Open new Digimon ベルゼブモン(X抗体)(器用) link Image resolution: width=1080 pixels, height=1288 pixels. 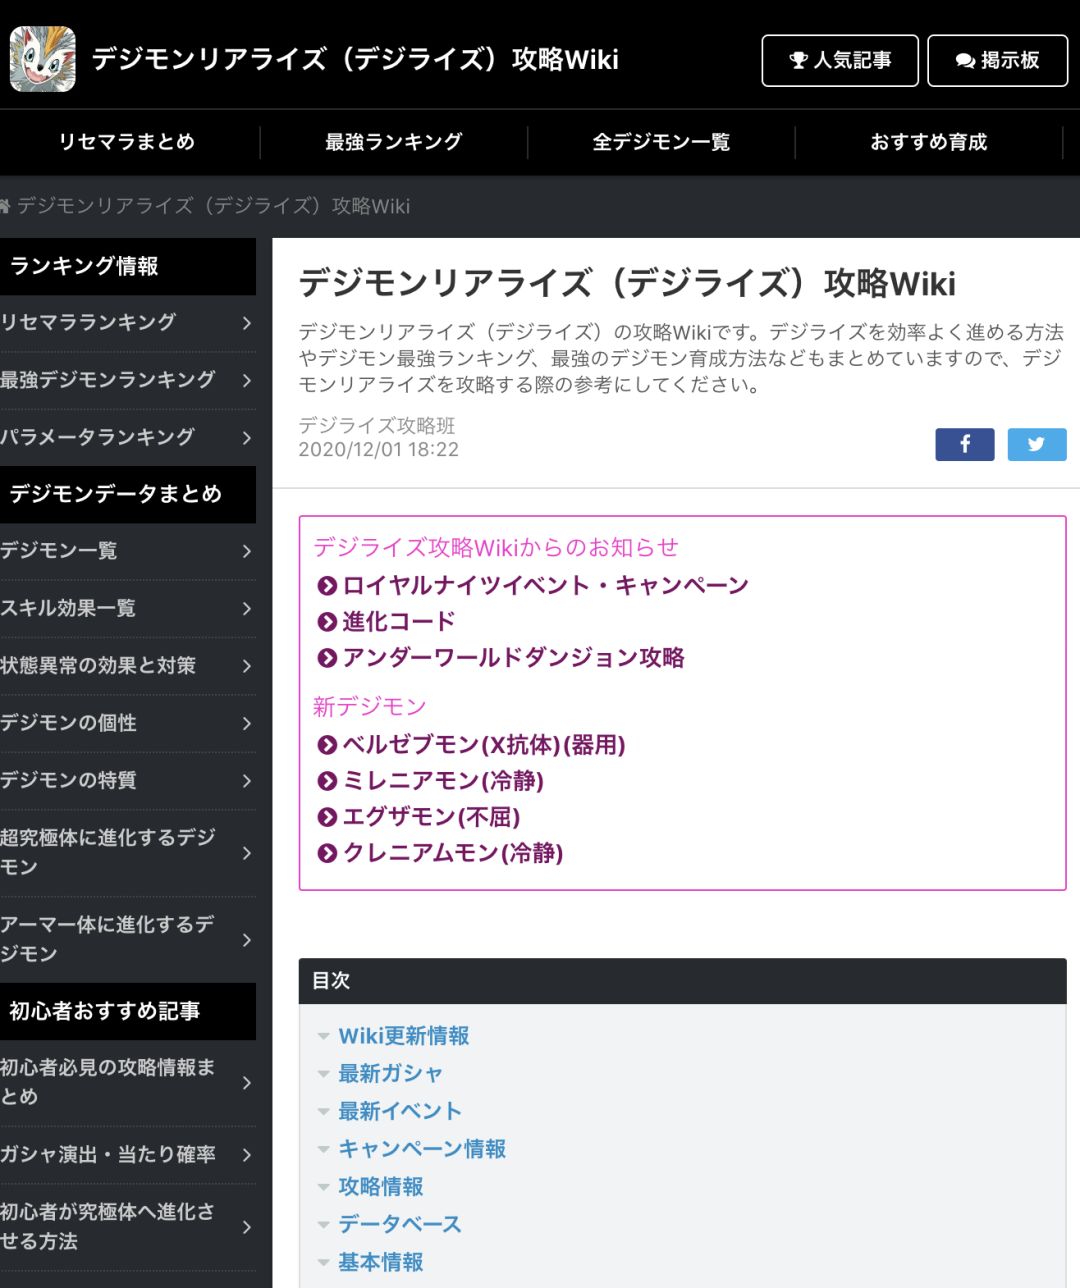click(x=484, y=745)
